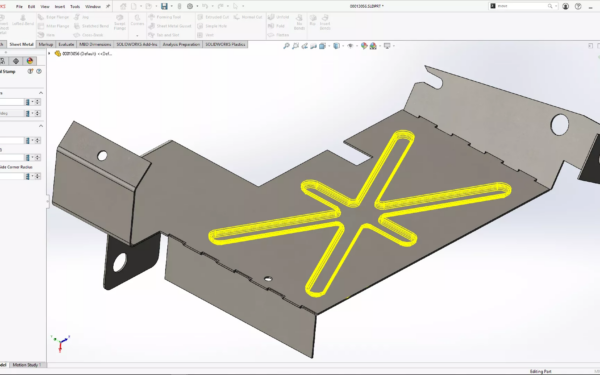Click the Side Corner Radius input field

coord(12,176)
